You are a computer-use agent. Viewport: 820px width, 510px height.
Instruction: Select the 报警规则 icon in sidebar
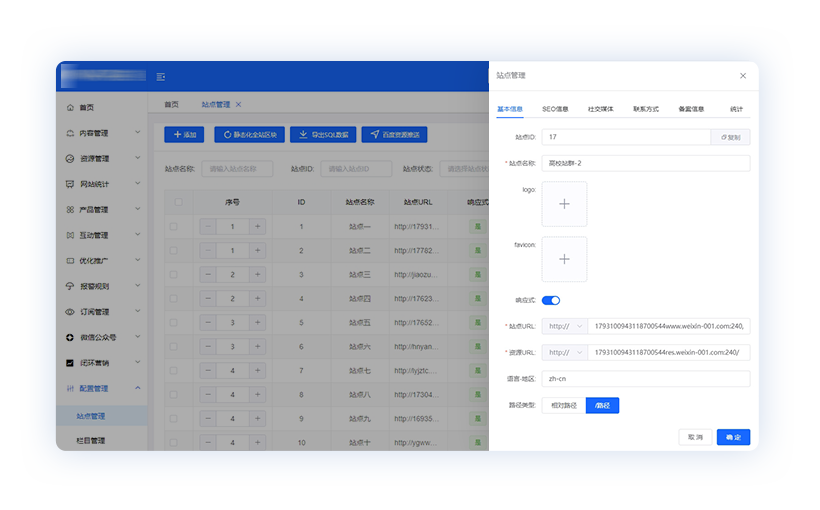tap(70, 286)
